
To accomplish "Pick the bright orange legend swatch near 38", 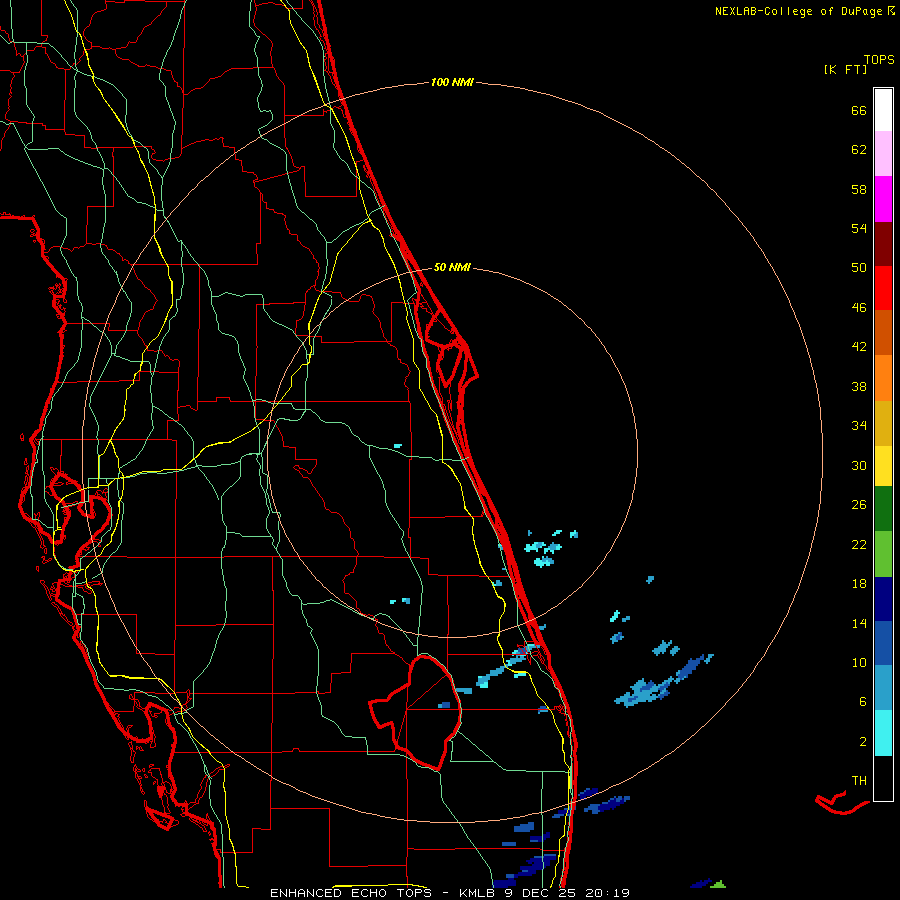I will tap(883, 378).
